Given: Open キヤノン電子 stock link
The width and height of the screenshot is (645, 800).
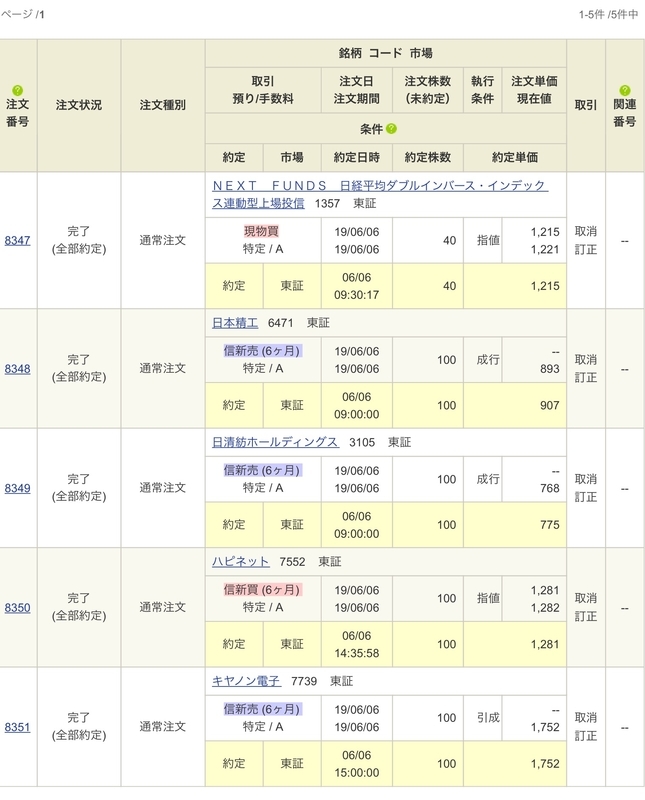Looking at the screenshot, I should [246, 681].
